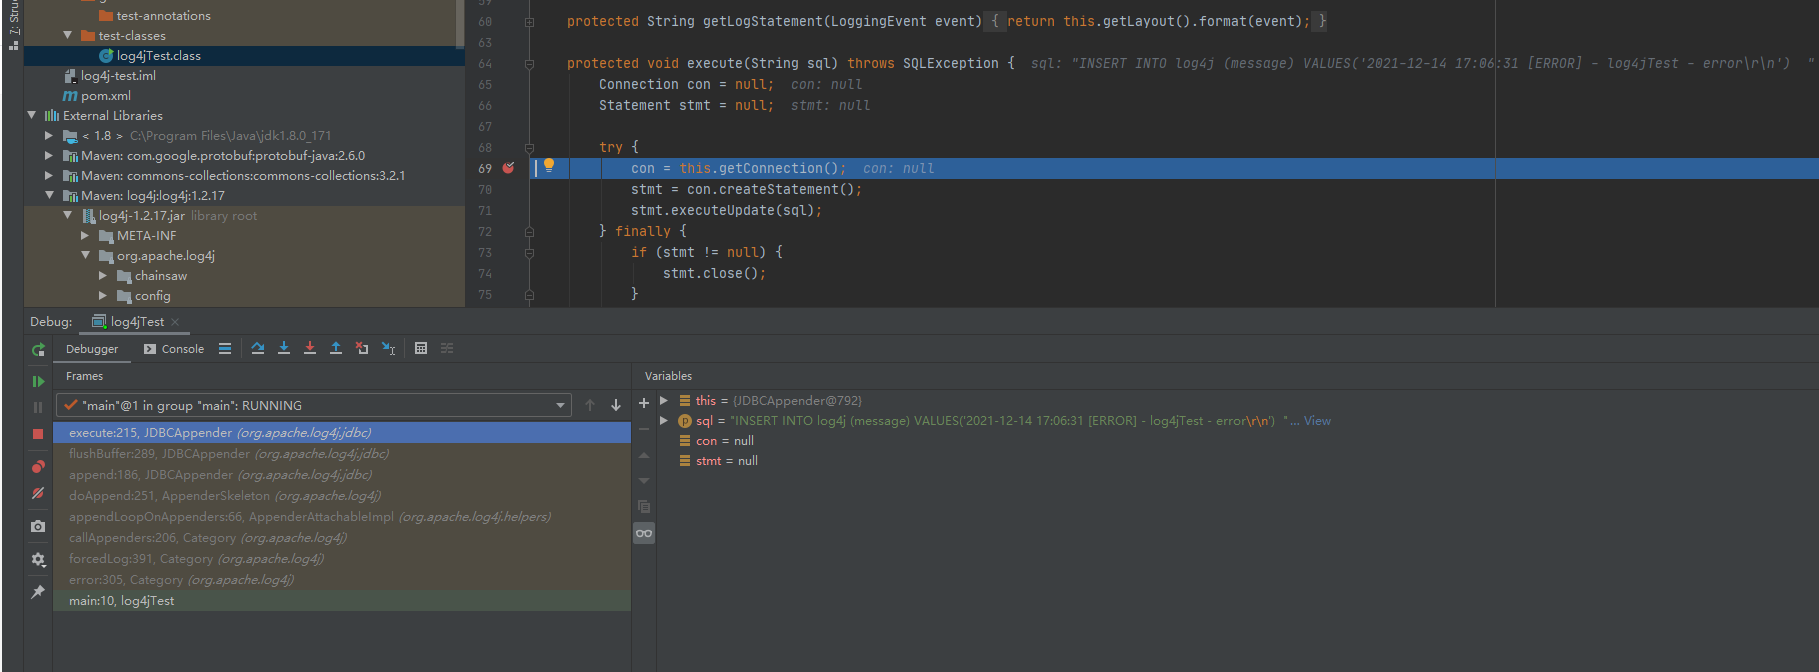Resume program with the green play icon

tap(38, 381)
